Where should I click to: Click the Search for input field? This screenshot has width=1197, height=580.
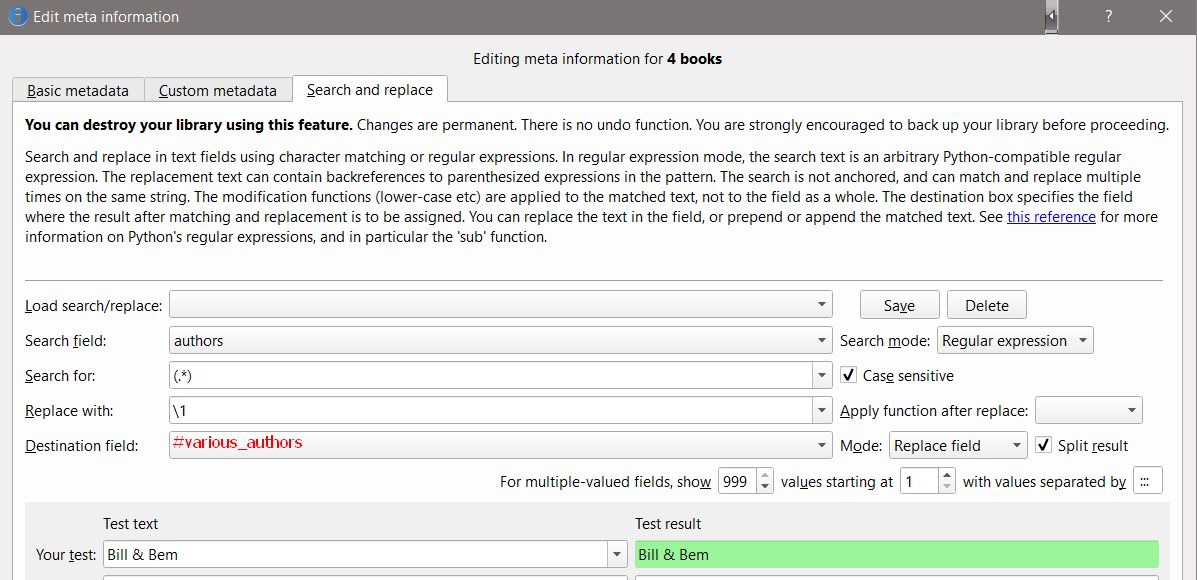490,376
